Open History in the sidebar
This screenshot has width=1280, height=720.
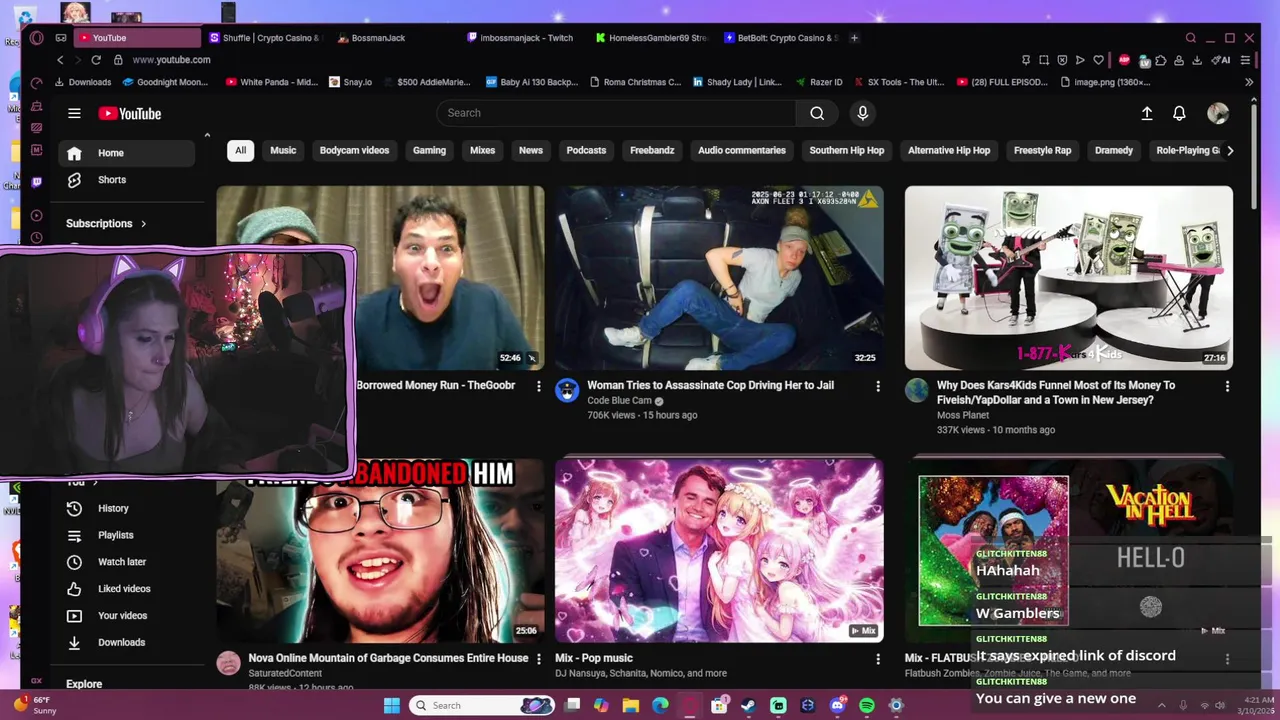(x=125, y=508)
